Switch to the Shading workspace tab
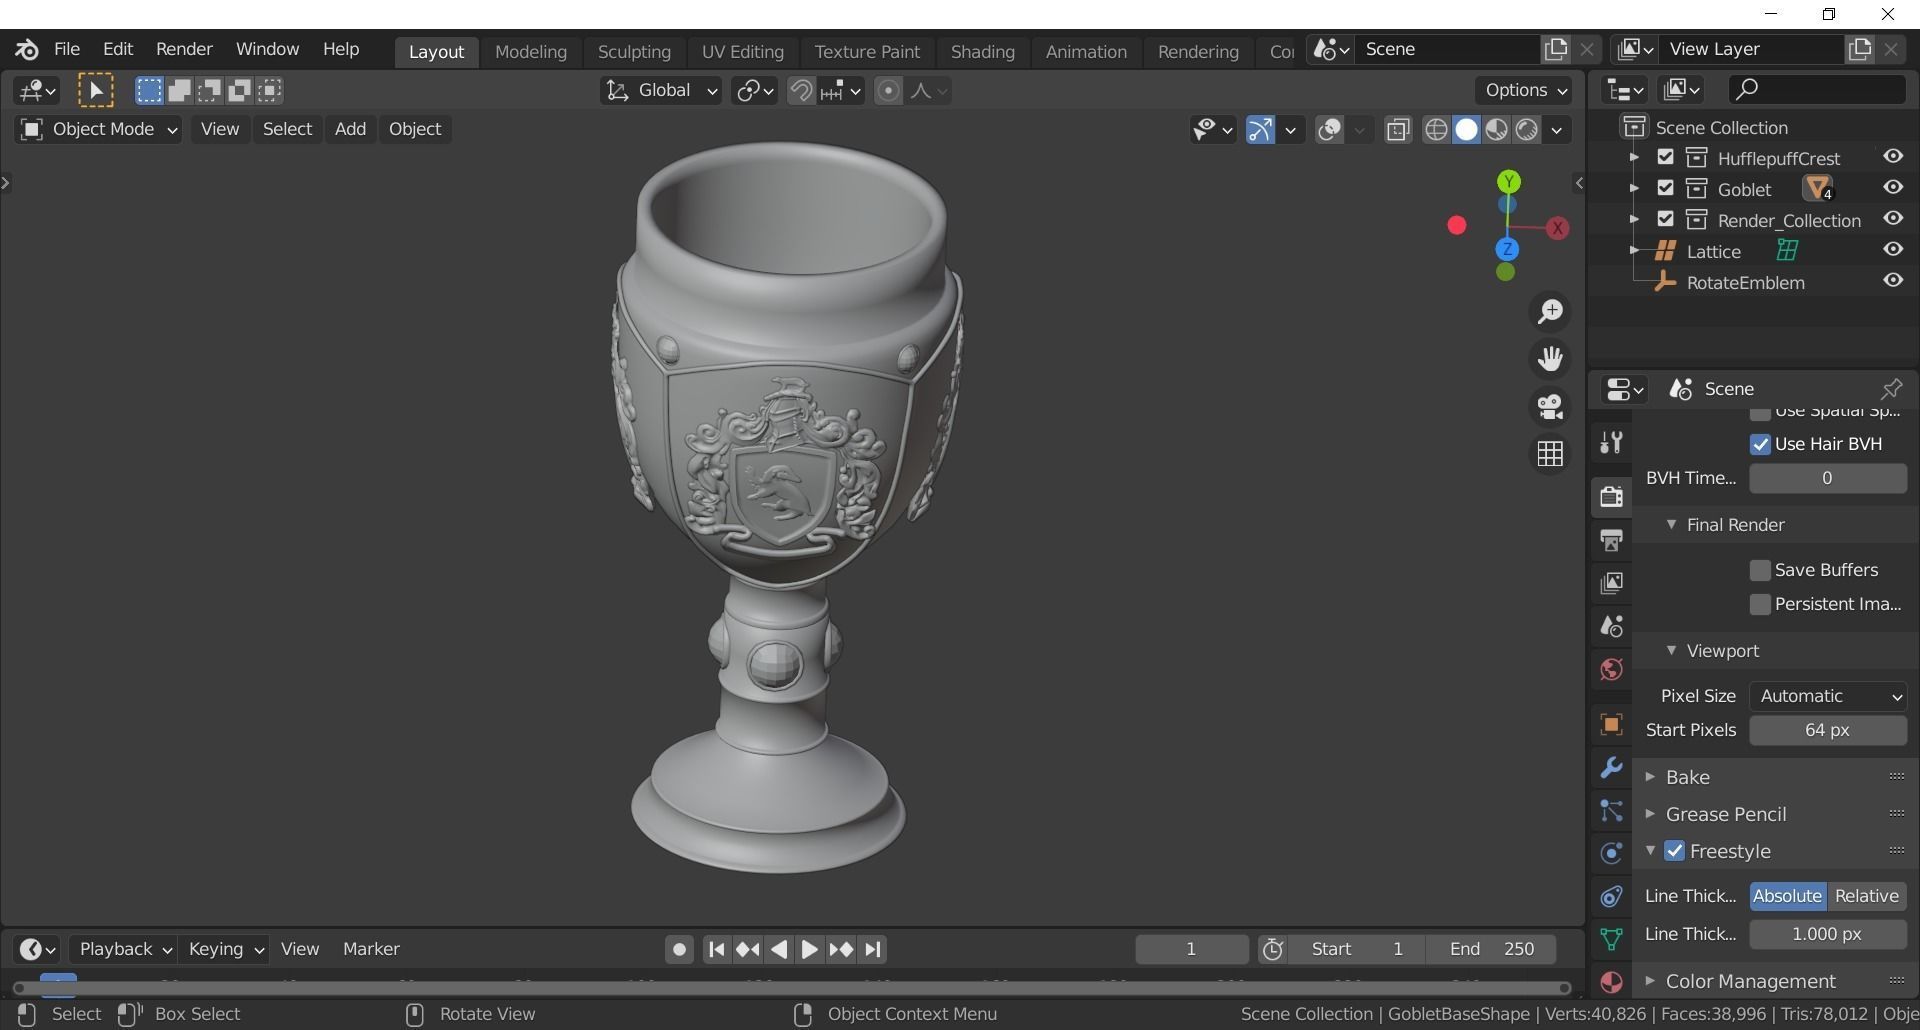 click(x=982, y=51)
